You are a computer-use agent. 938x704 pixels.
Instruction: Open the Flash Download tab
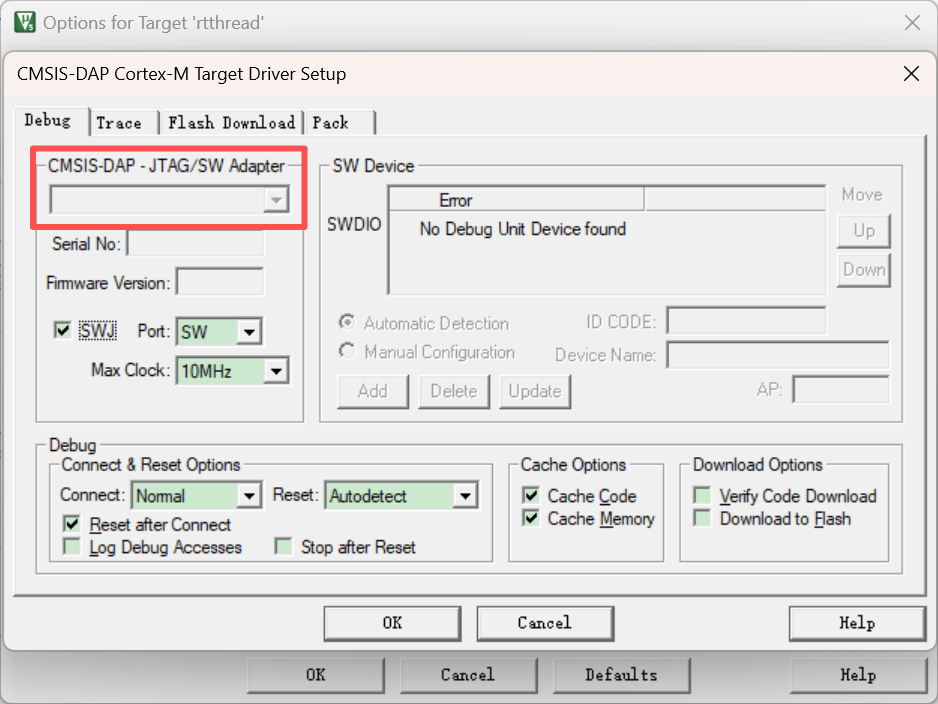coord(232,123)
